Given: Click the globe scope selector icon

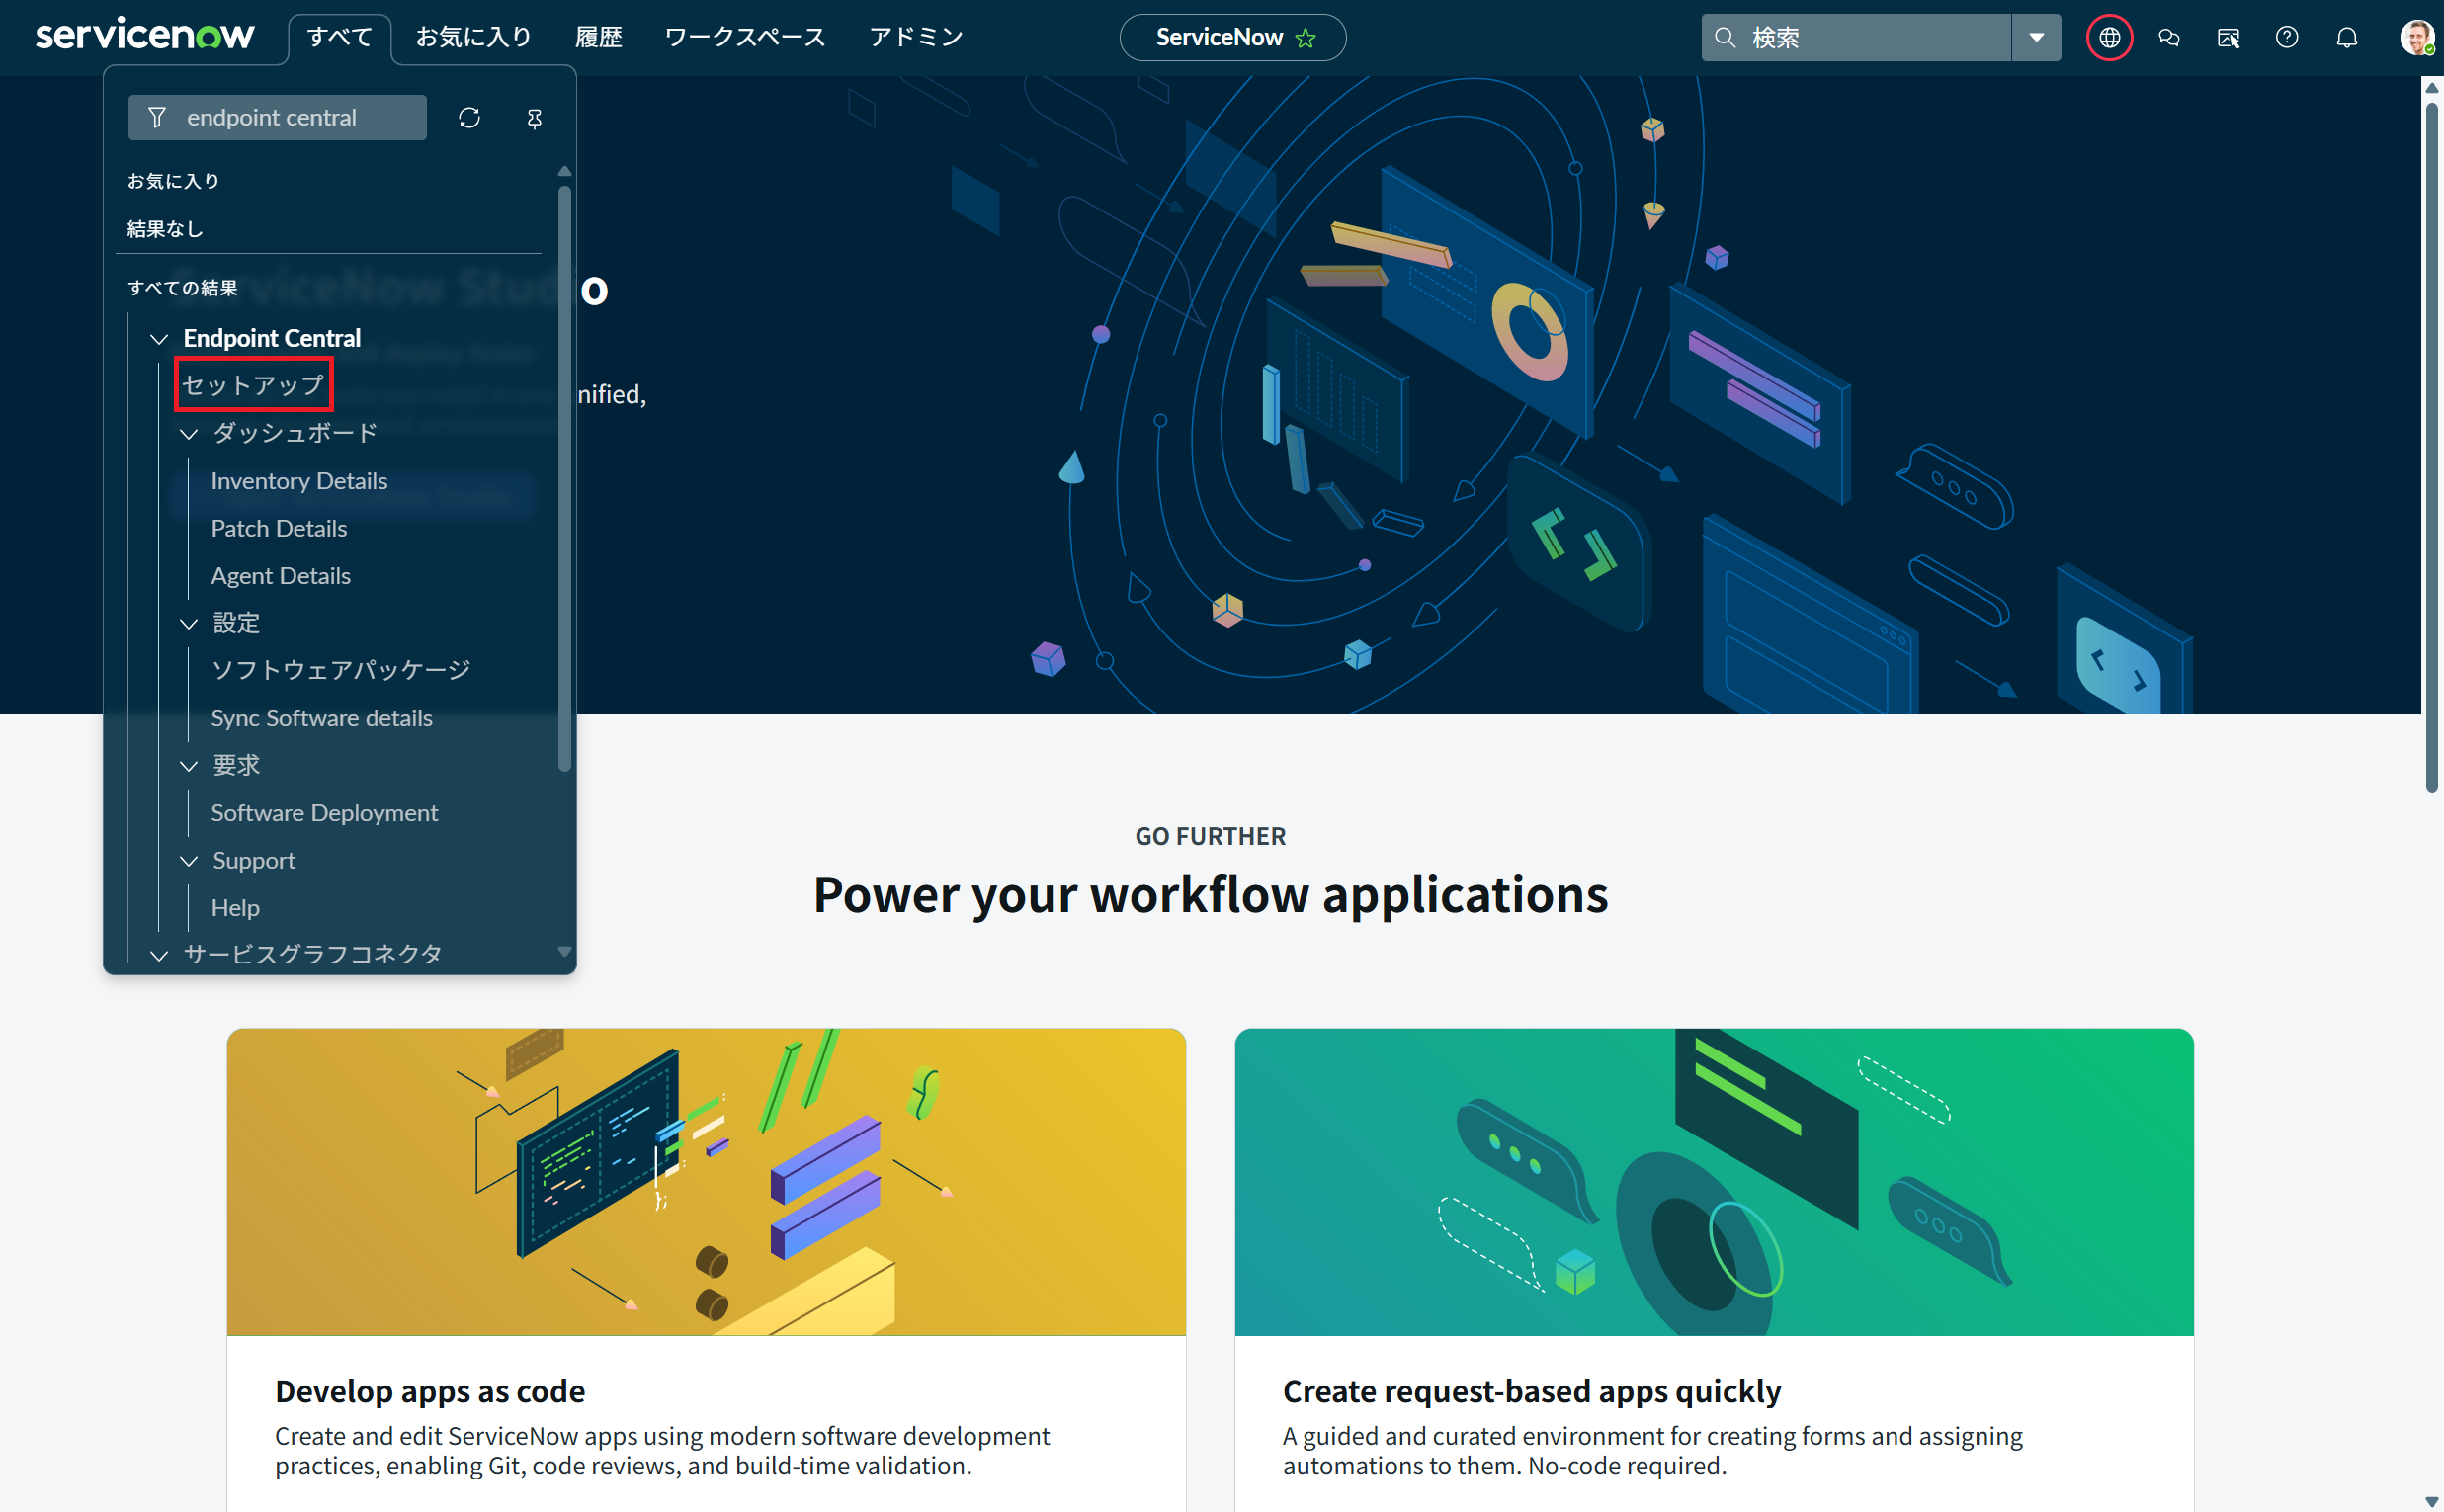Looking at the screenshot, I should tap(2109, 38).
